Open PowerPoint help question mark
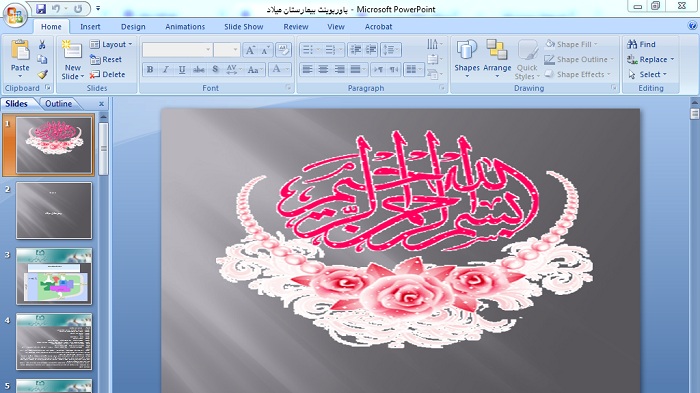 692,26
